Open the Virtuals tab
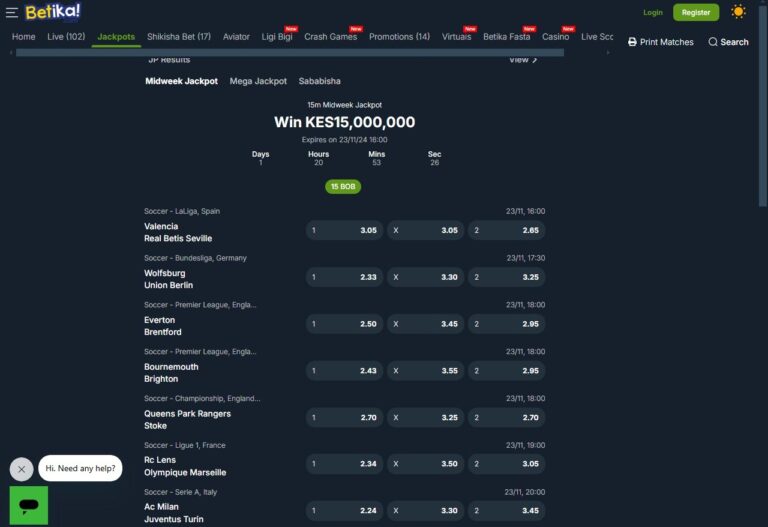 [x=456, y=37]
